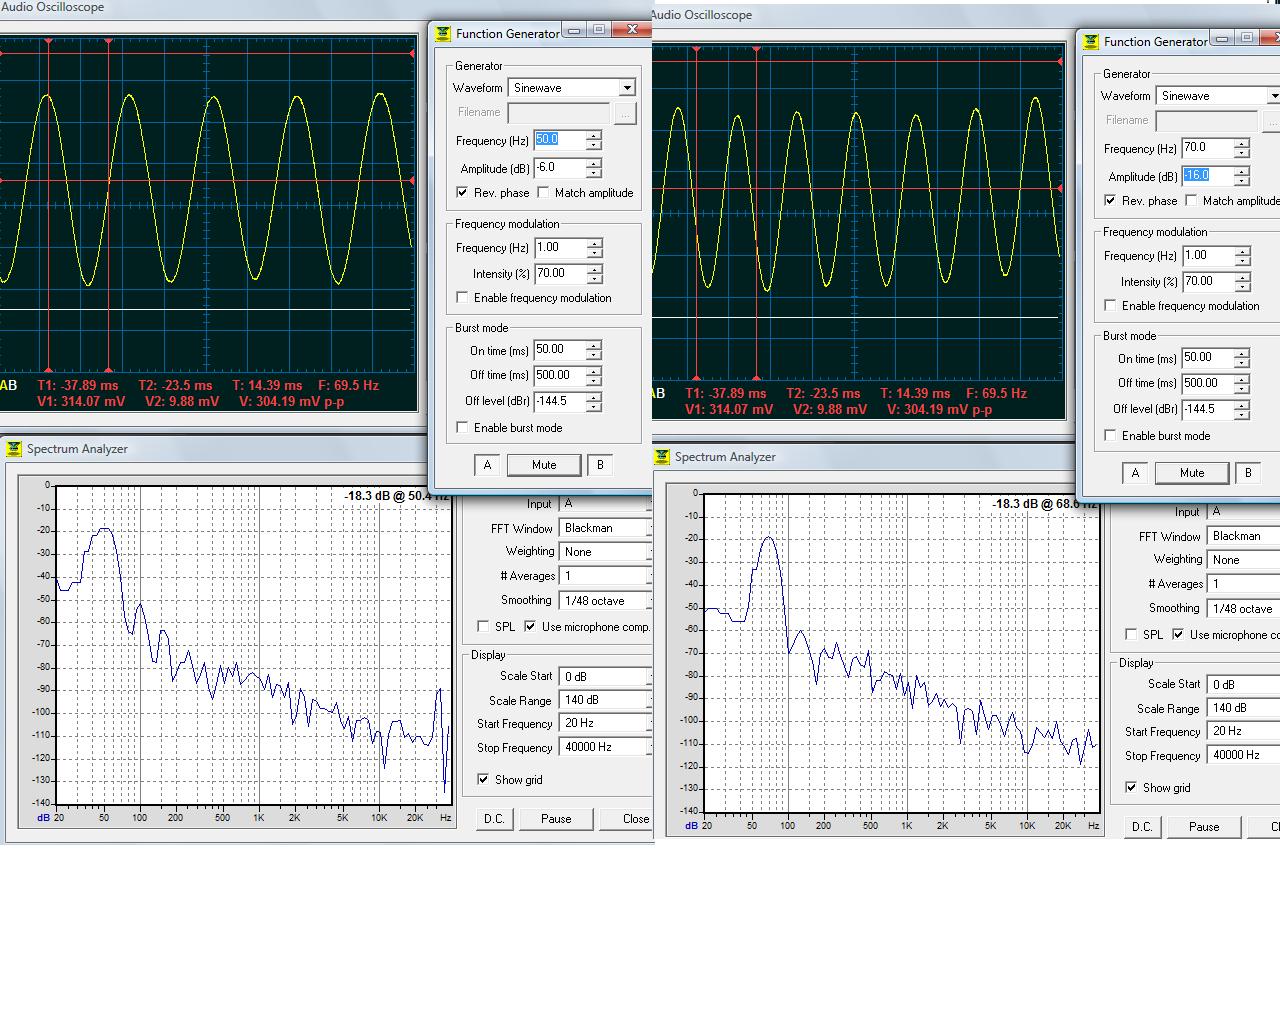
Task: Enable burst mode in the 50.0 Hz generator
Action: pos(462,428)
